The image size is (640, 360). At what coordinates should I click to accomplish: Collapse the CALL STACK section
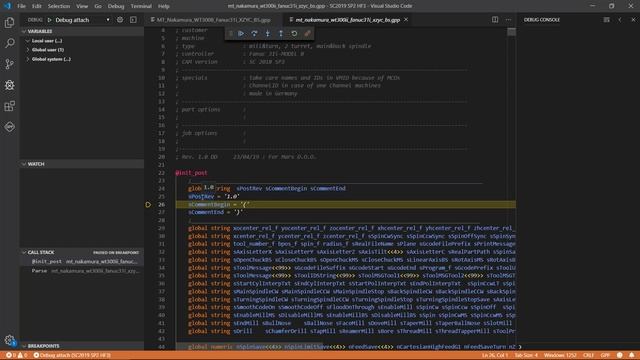(x=82, y=252)
